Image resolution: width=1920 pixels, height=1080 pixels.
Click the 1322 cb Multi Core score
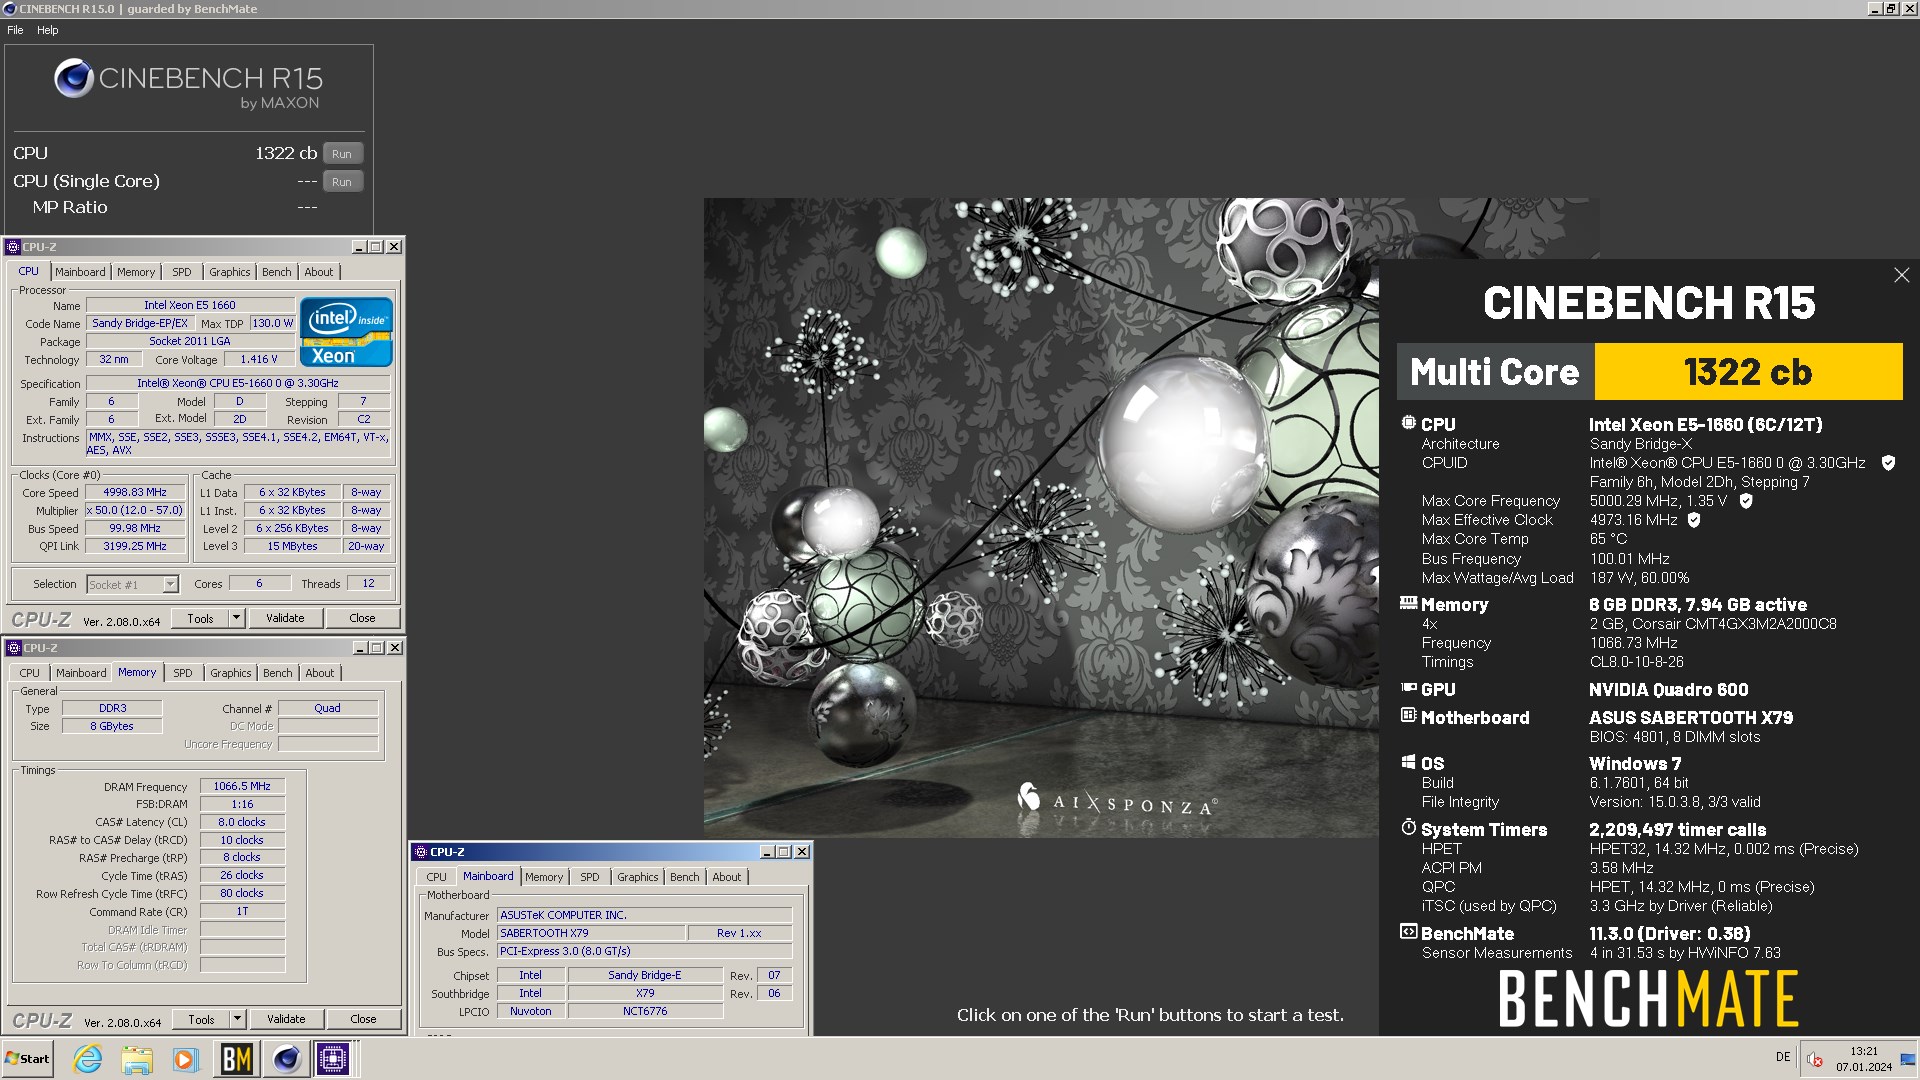(x=1748, y=372)
